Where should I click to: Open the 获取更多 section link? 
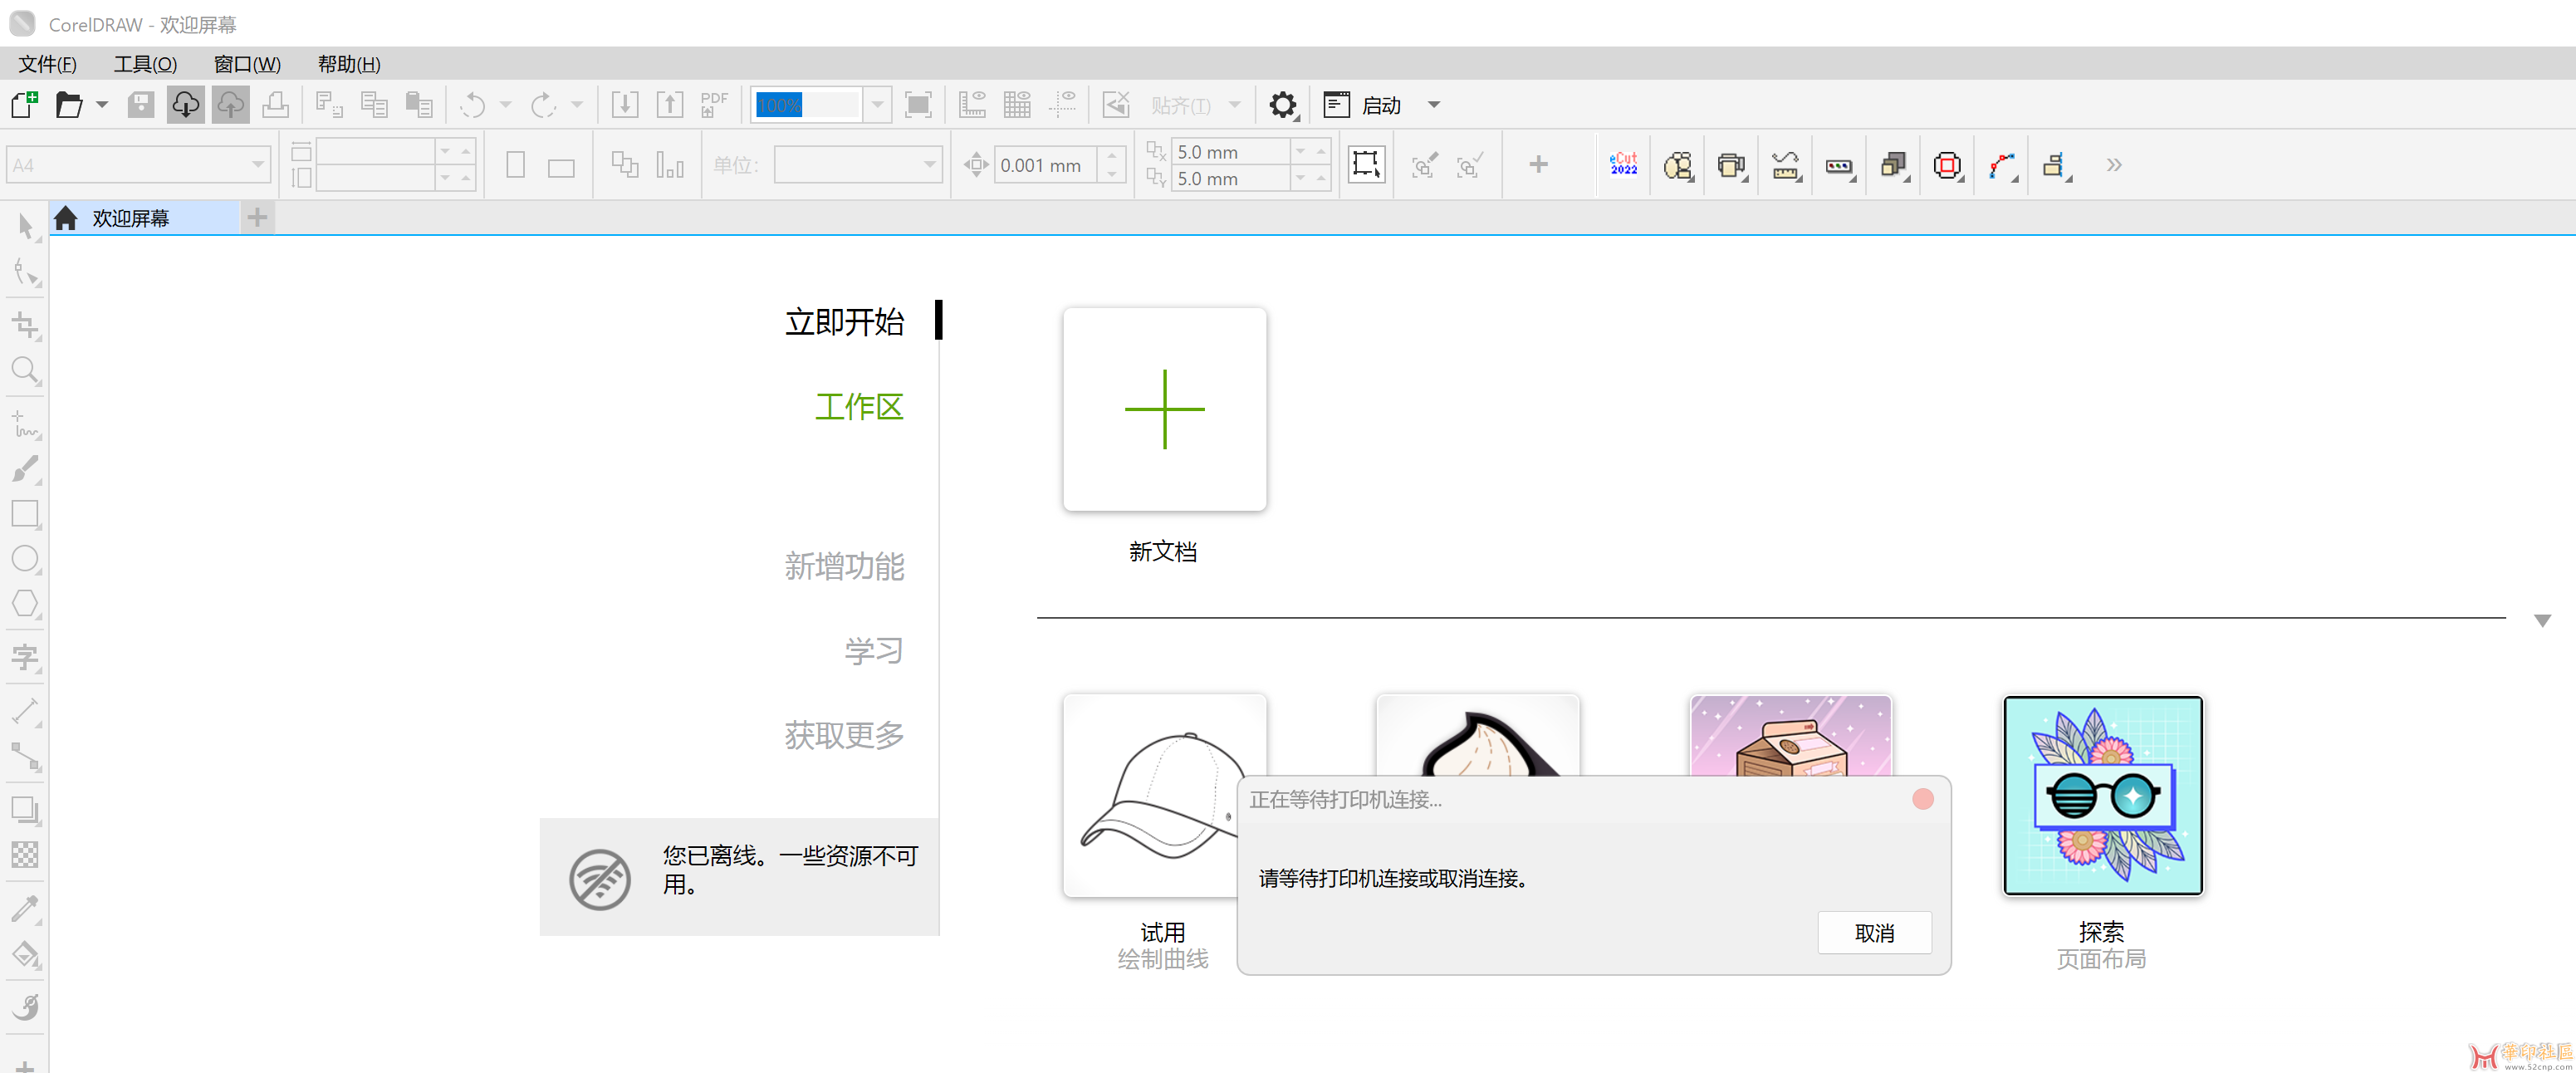[x=844, y=735]
